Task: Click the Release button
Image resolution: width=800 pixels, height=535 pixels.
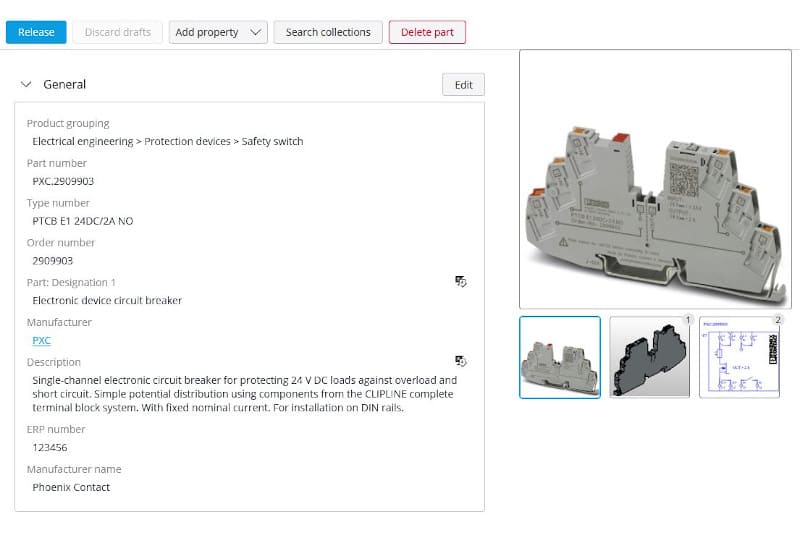Action: pyautogui.click(x=36, y=32)
